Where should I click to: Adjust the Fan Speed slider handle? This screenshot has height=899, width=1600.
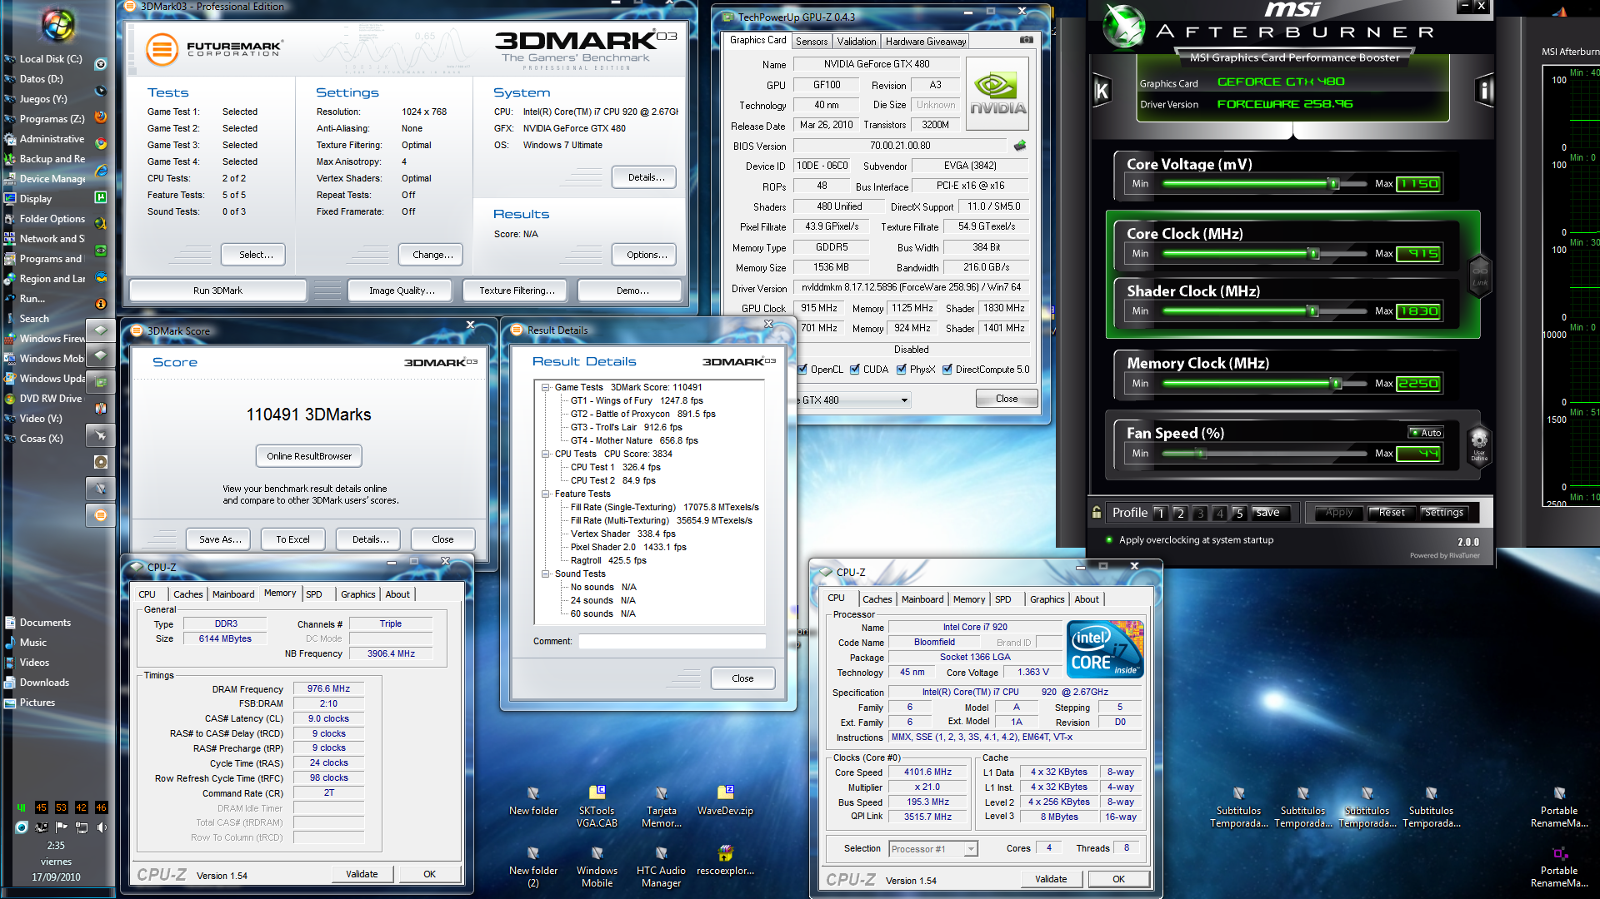click(x=1201, y=454)
